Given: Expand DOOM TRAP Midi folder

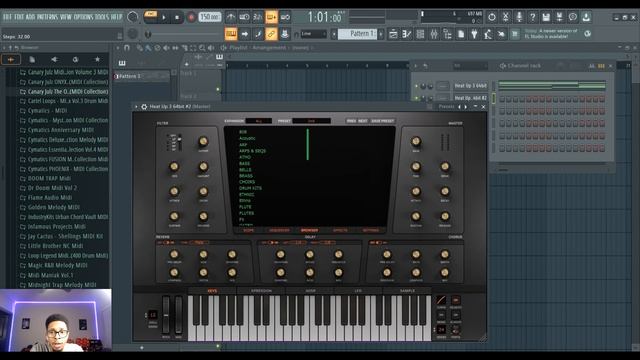Looking at the screenshot, I should (x=45, y=178).
